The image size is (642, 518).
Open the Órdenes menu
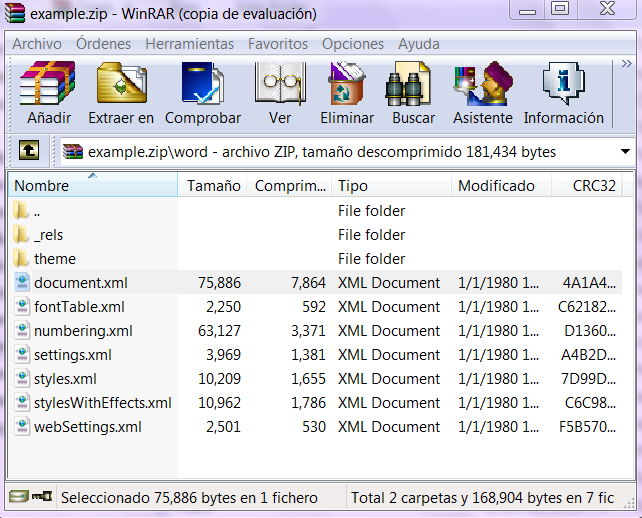coord(103,44)
